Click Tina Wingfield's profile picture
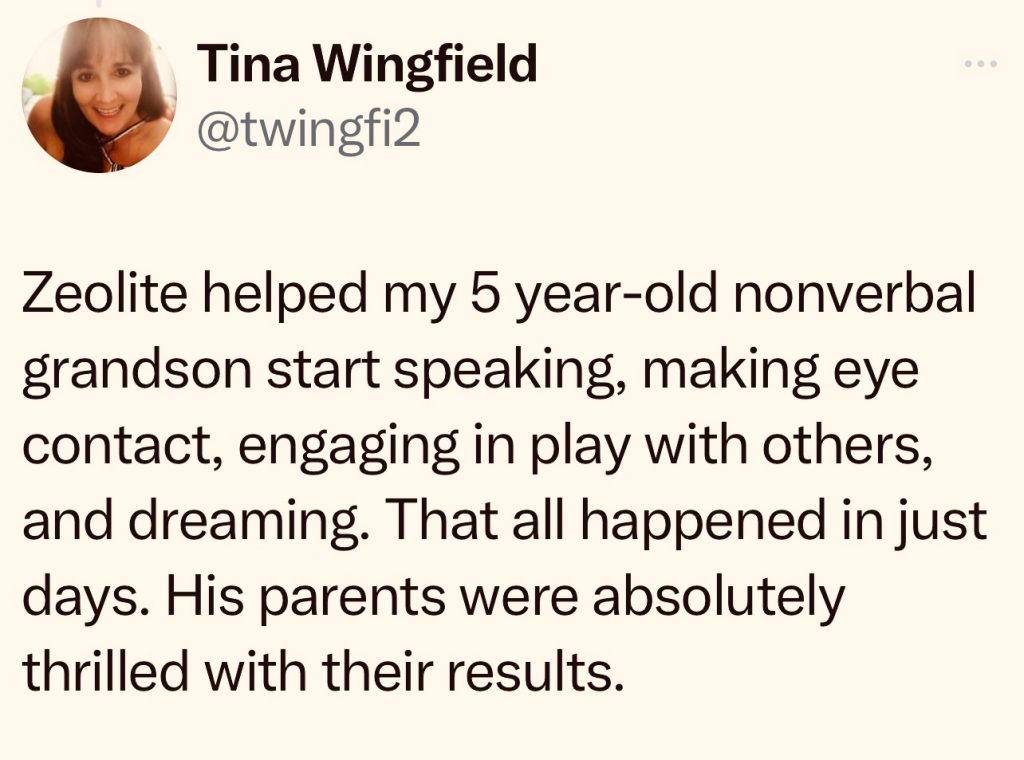 pyautogui.click(x=99, y=96)
